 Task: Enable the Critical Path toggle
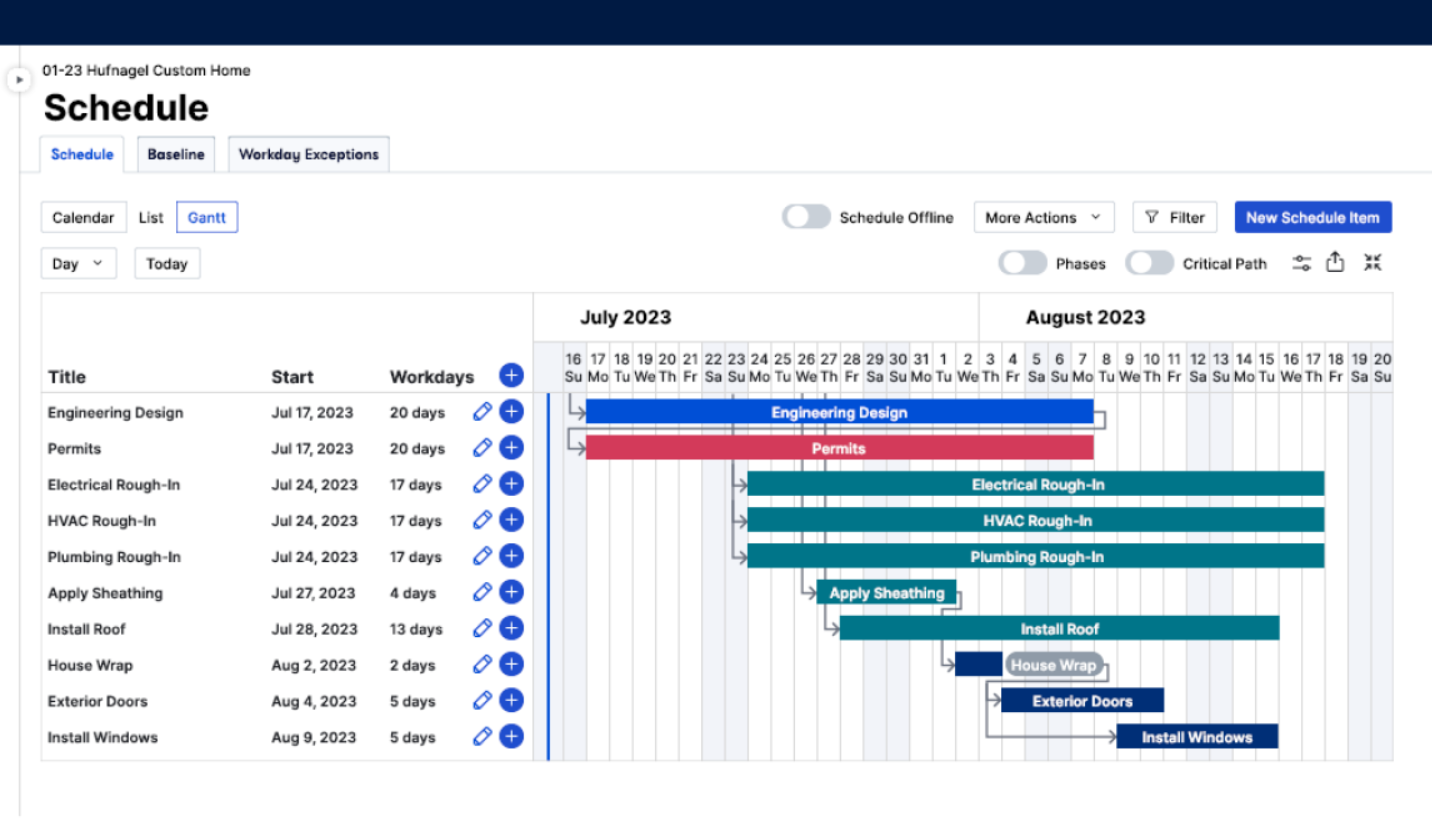[x=1149, y=262]
